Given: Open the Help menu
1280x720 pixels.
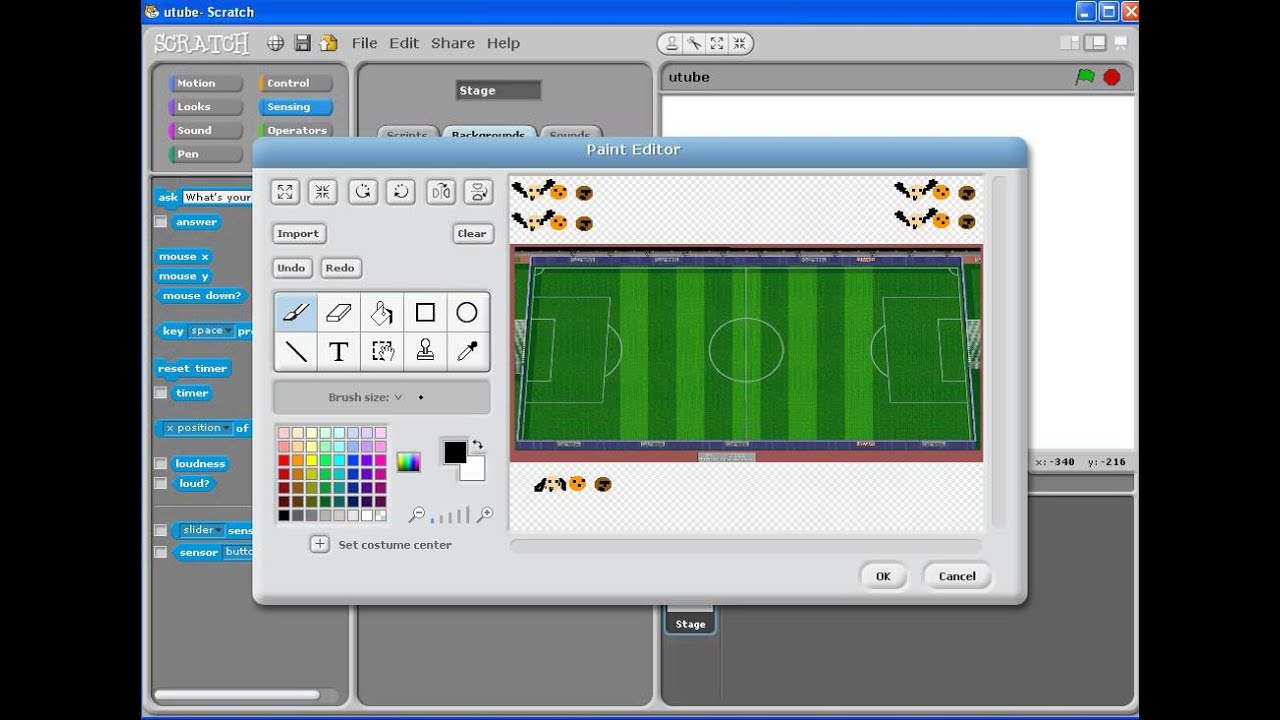Looking at the screenshot, I should coord(503,43).
